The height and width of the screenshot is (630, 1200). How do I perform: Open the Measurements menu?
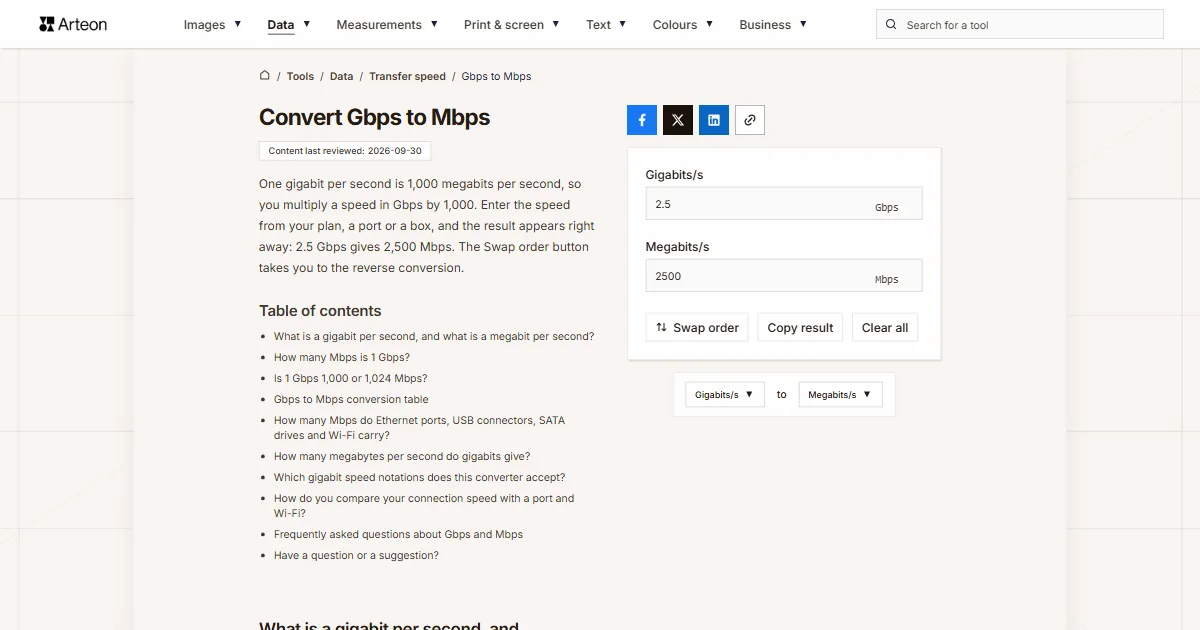point(387,24)
